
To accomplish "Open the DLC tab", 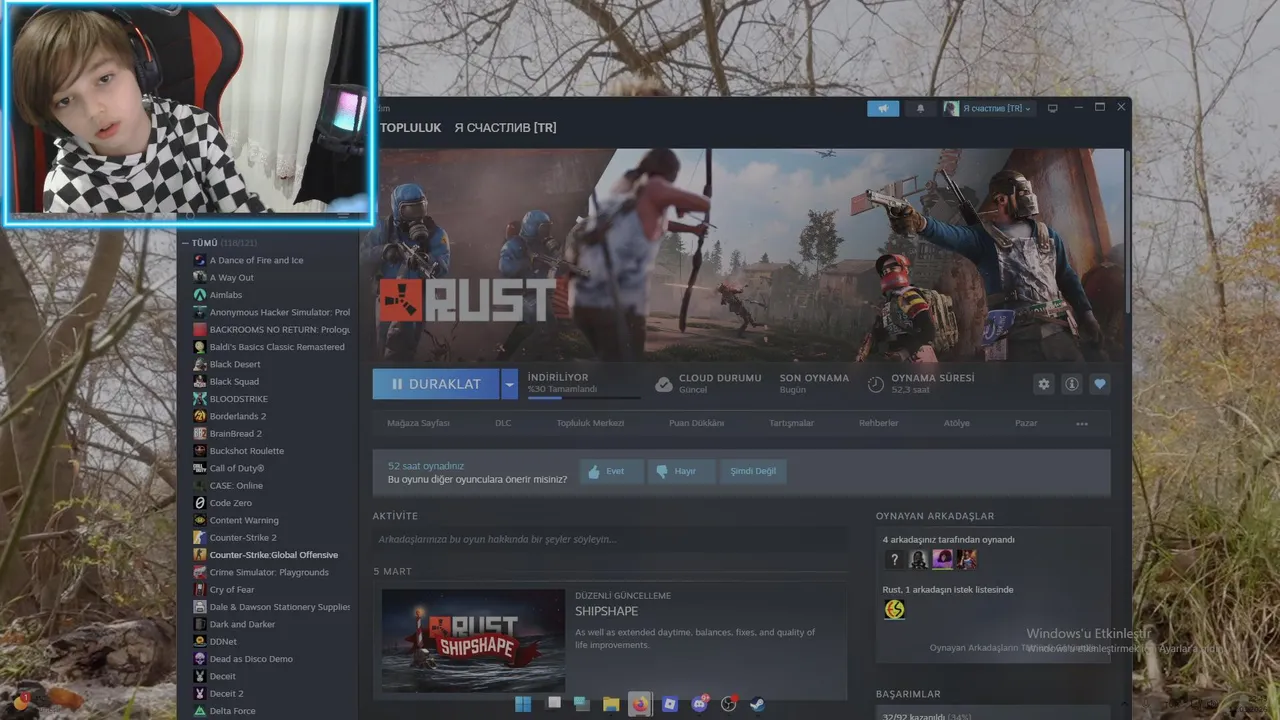I will coord(503,423).
